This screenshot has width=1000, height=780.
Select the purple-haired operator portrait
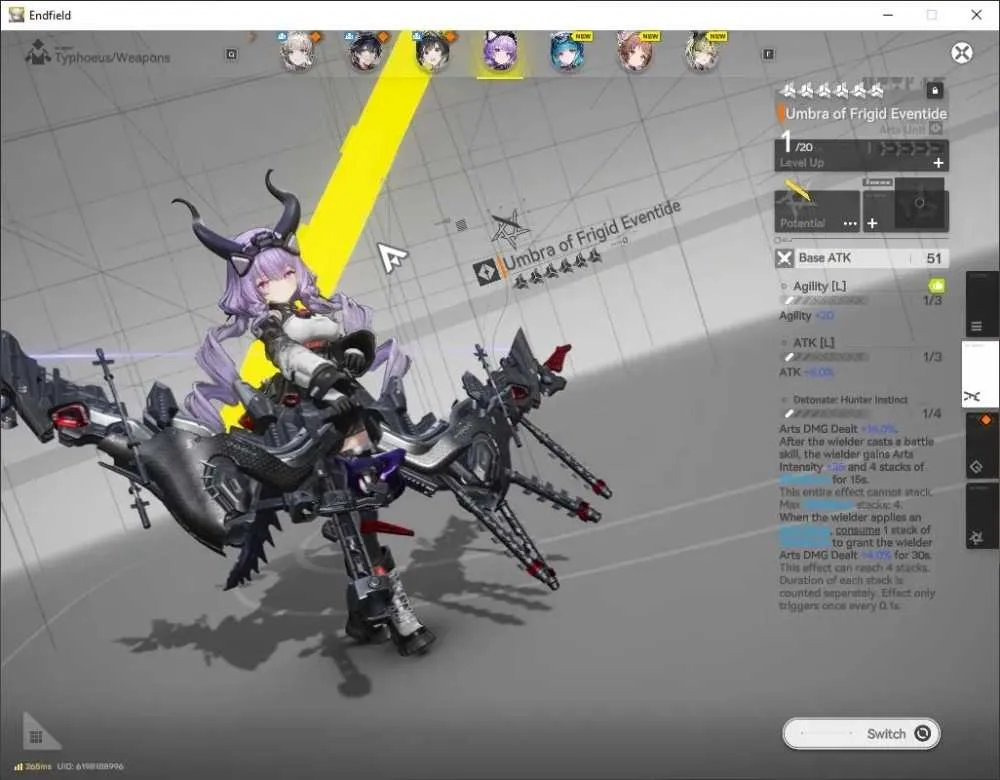tap(500, 52)
